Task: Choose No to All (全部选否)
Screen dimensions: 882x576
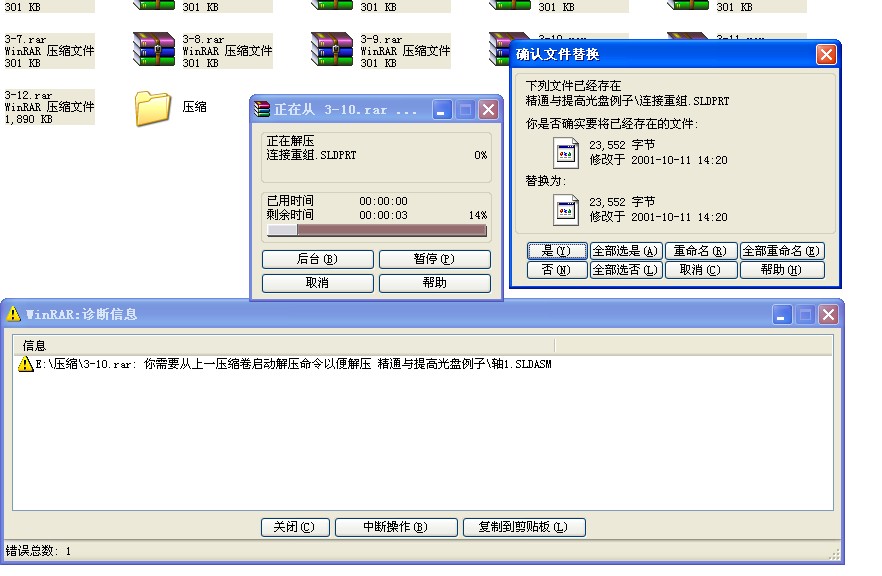Action: pyautogui.click(x=625, y=270)
